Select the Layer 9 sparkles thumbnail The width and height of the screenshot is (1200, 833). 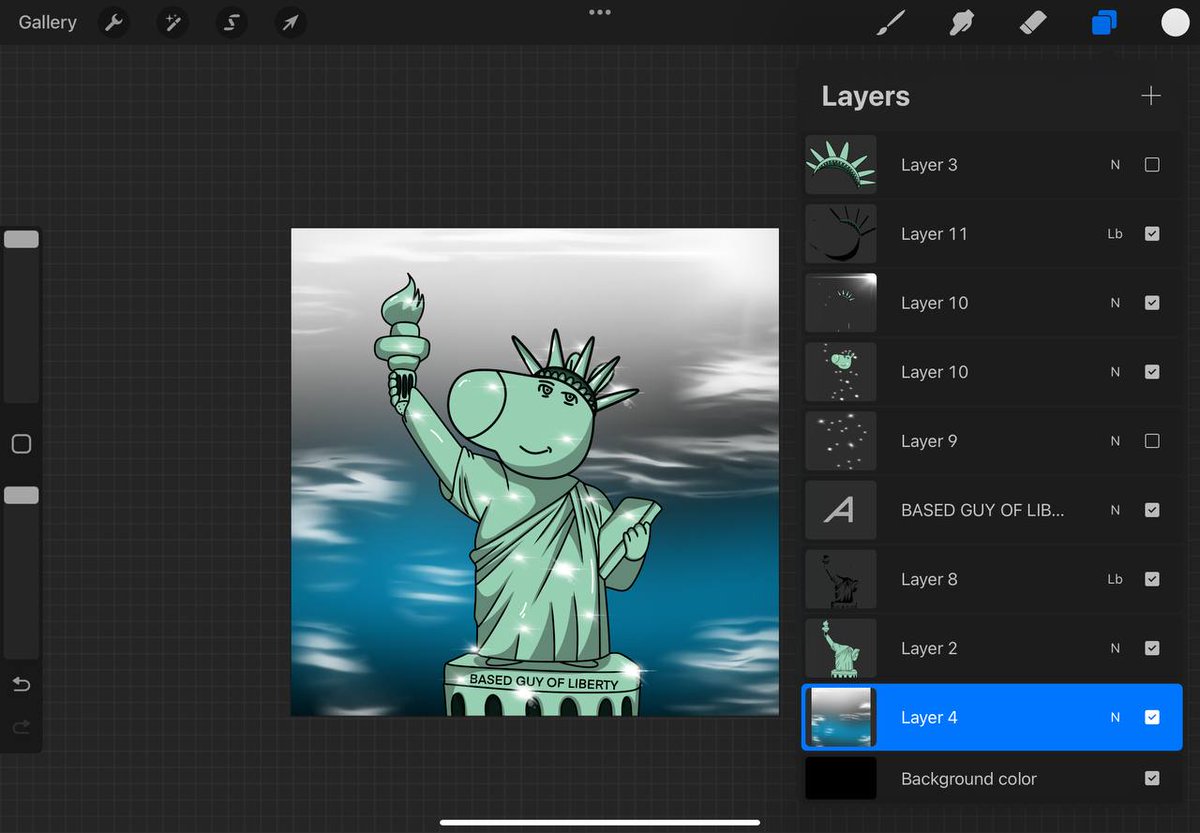click(x=841, y=441)
